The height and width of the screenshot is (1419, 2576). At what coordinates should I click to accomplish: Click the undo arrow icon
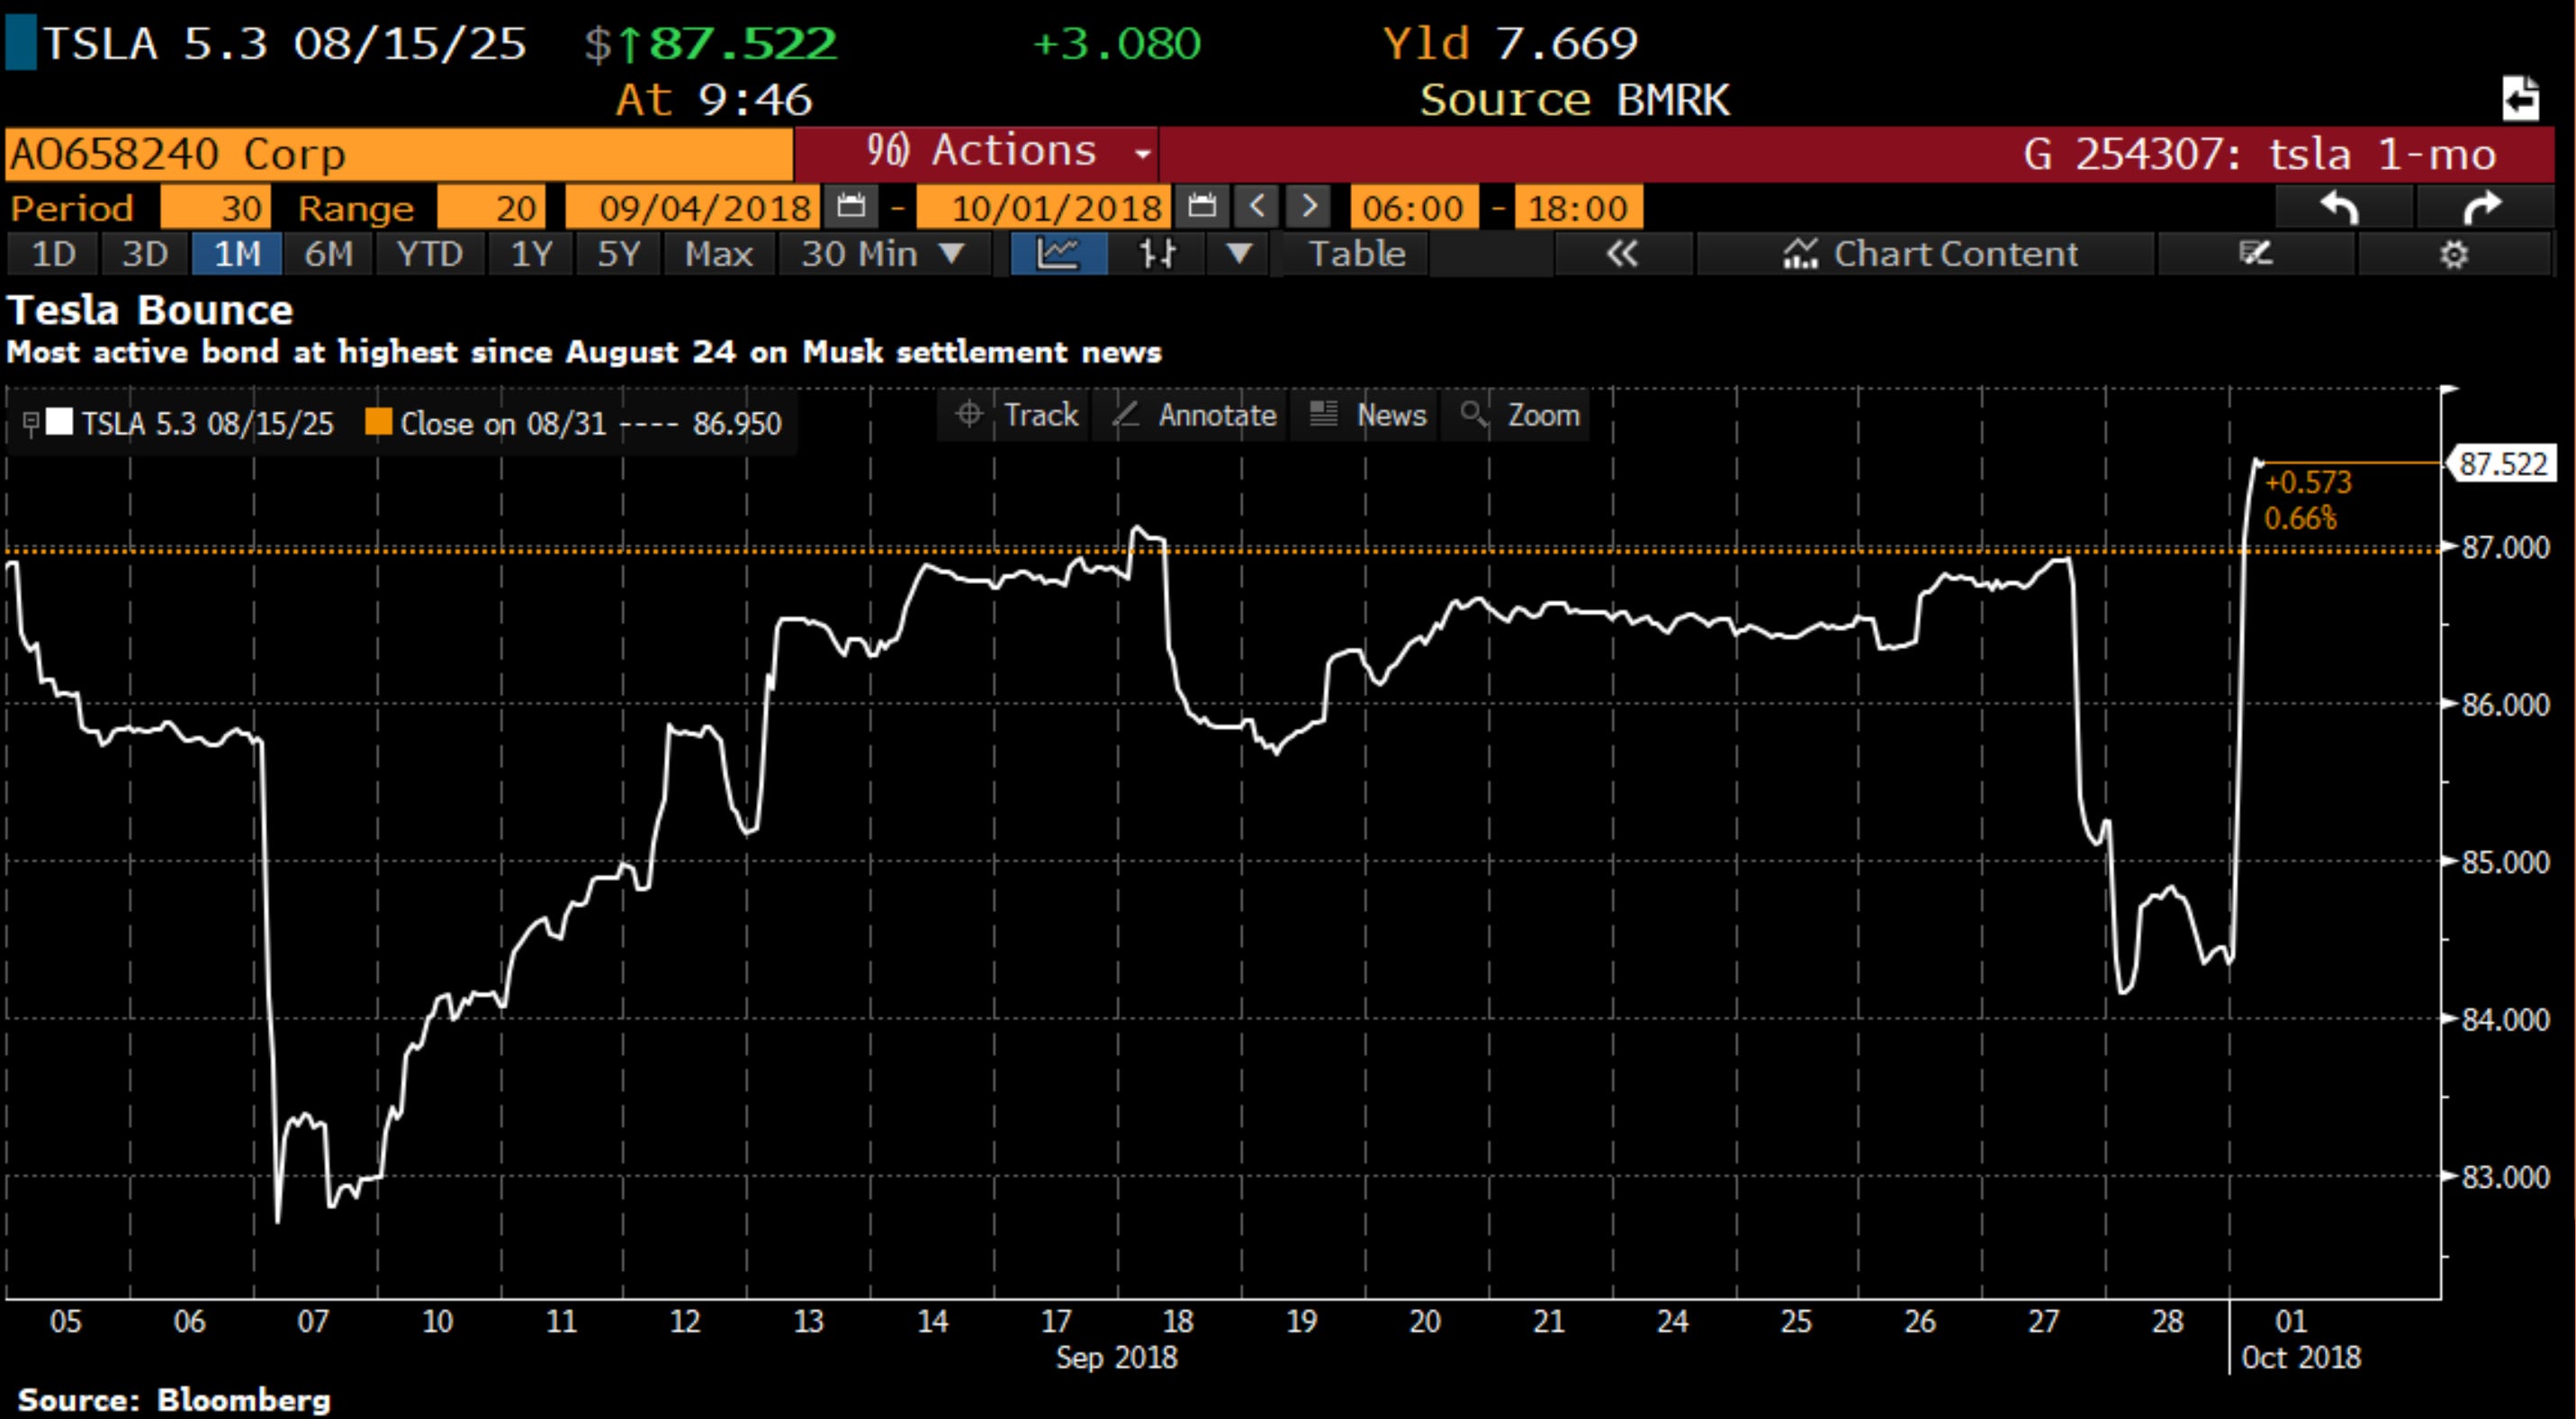click(x=2341, y=208)
